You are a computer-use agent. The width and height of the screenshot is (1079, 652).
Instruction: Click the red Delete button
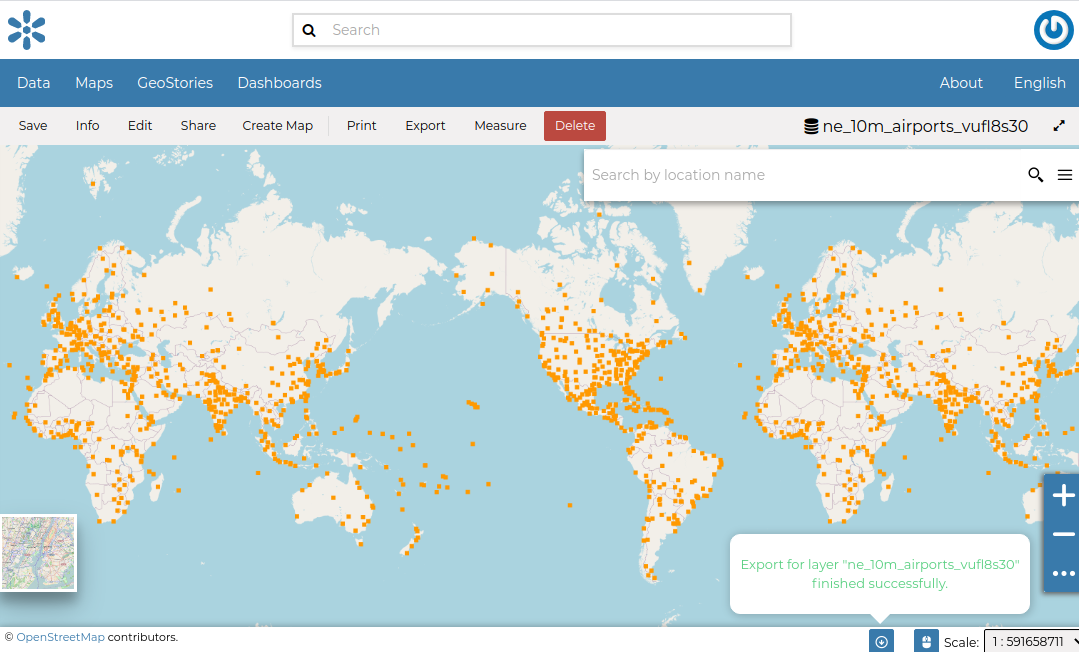point(575,126)
